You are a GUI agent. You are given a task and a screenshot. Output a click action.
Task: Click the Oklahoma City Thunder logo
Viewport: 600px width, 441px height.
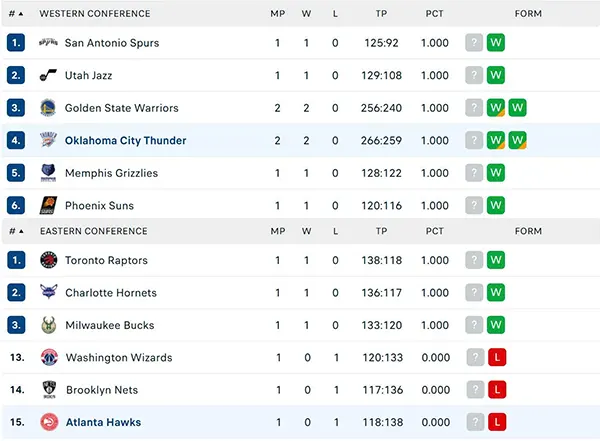[48, 141]
